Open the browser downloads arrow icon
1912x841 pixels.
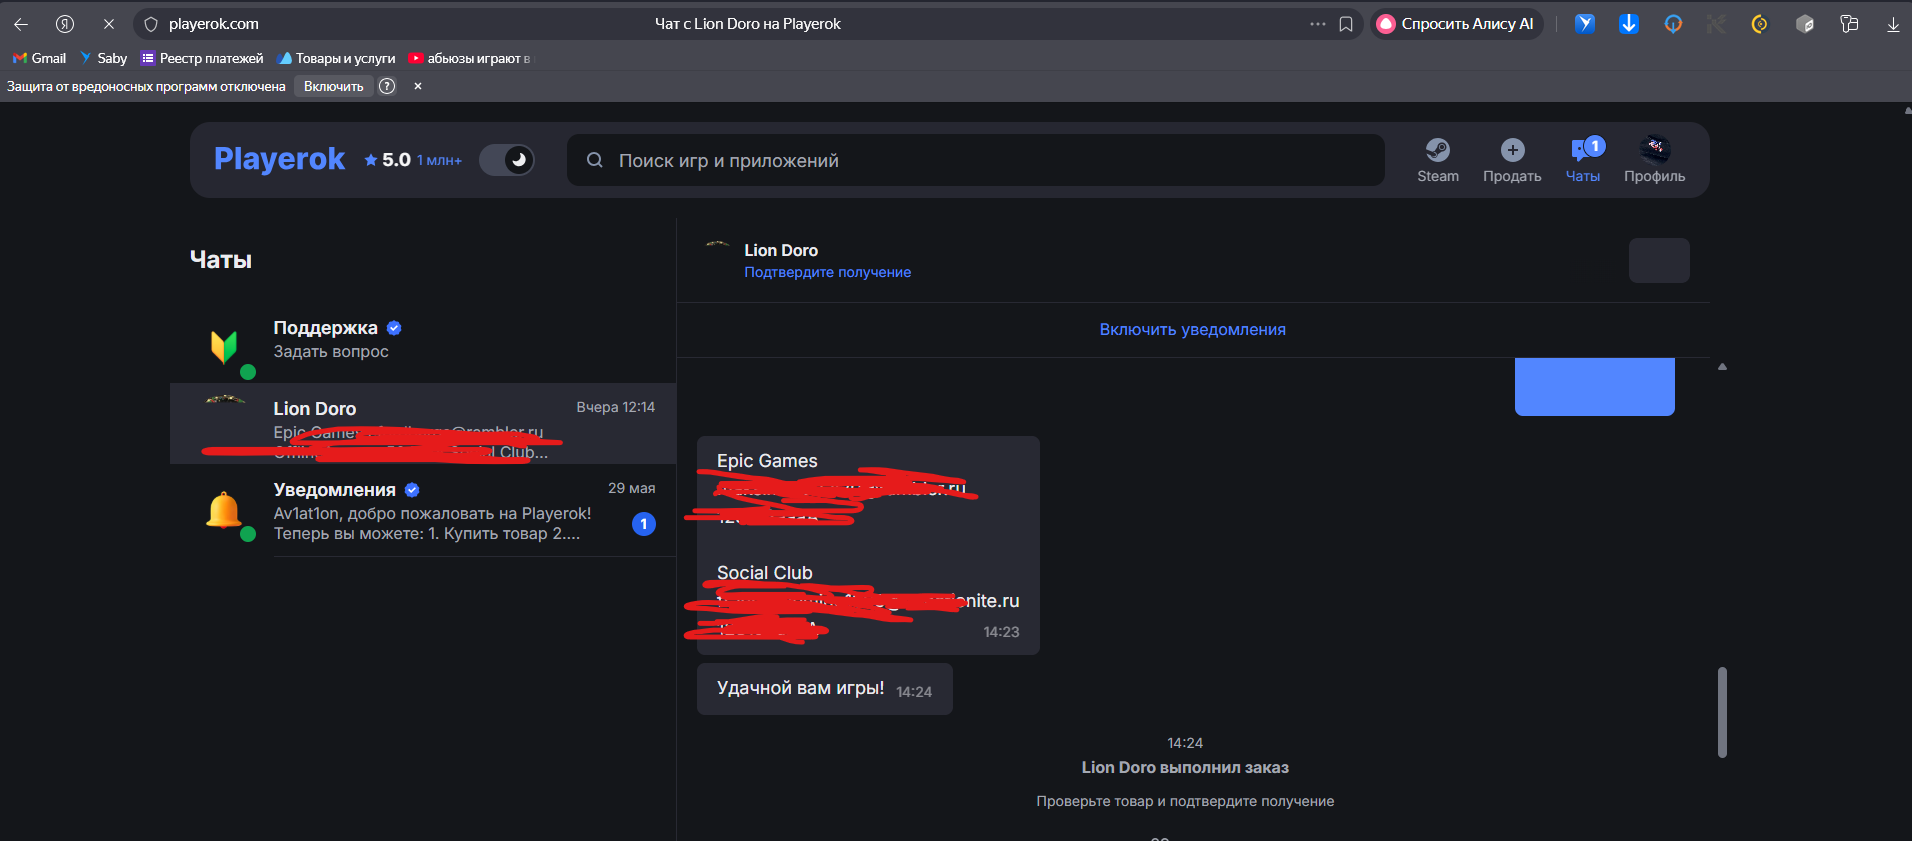pyautogui.click(x=1892, y=24)
